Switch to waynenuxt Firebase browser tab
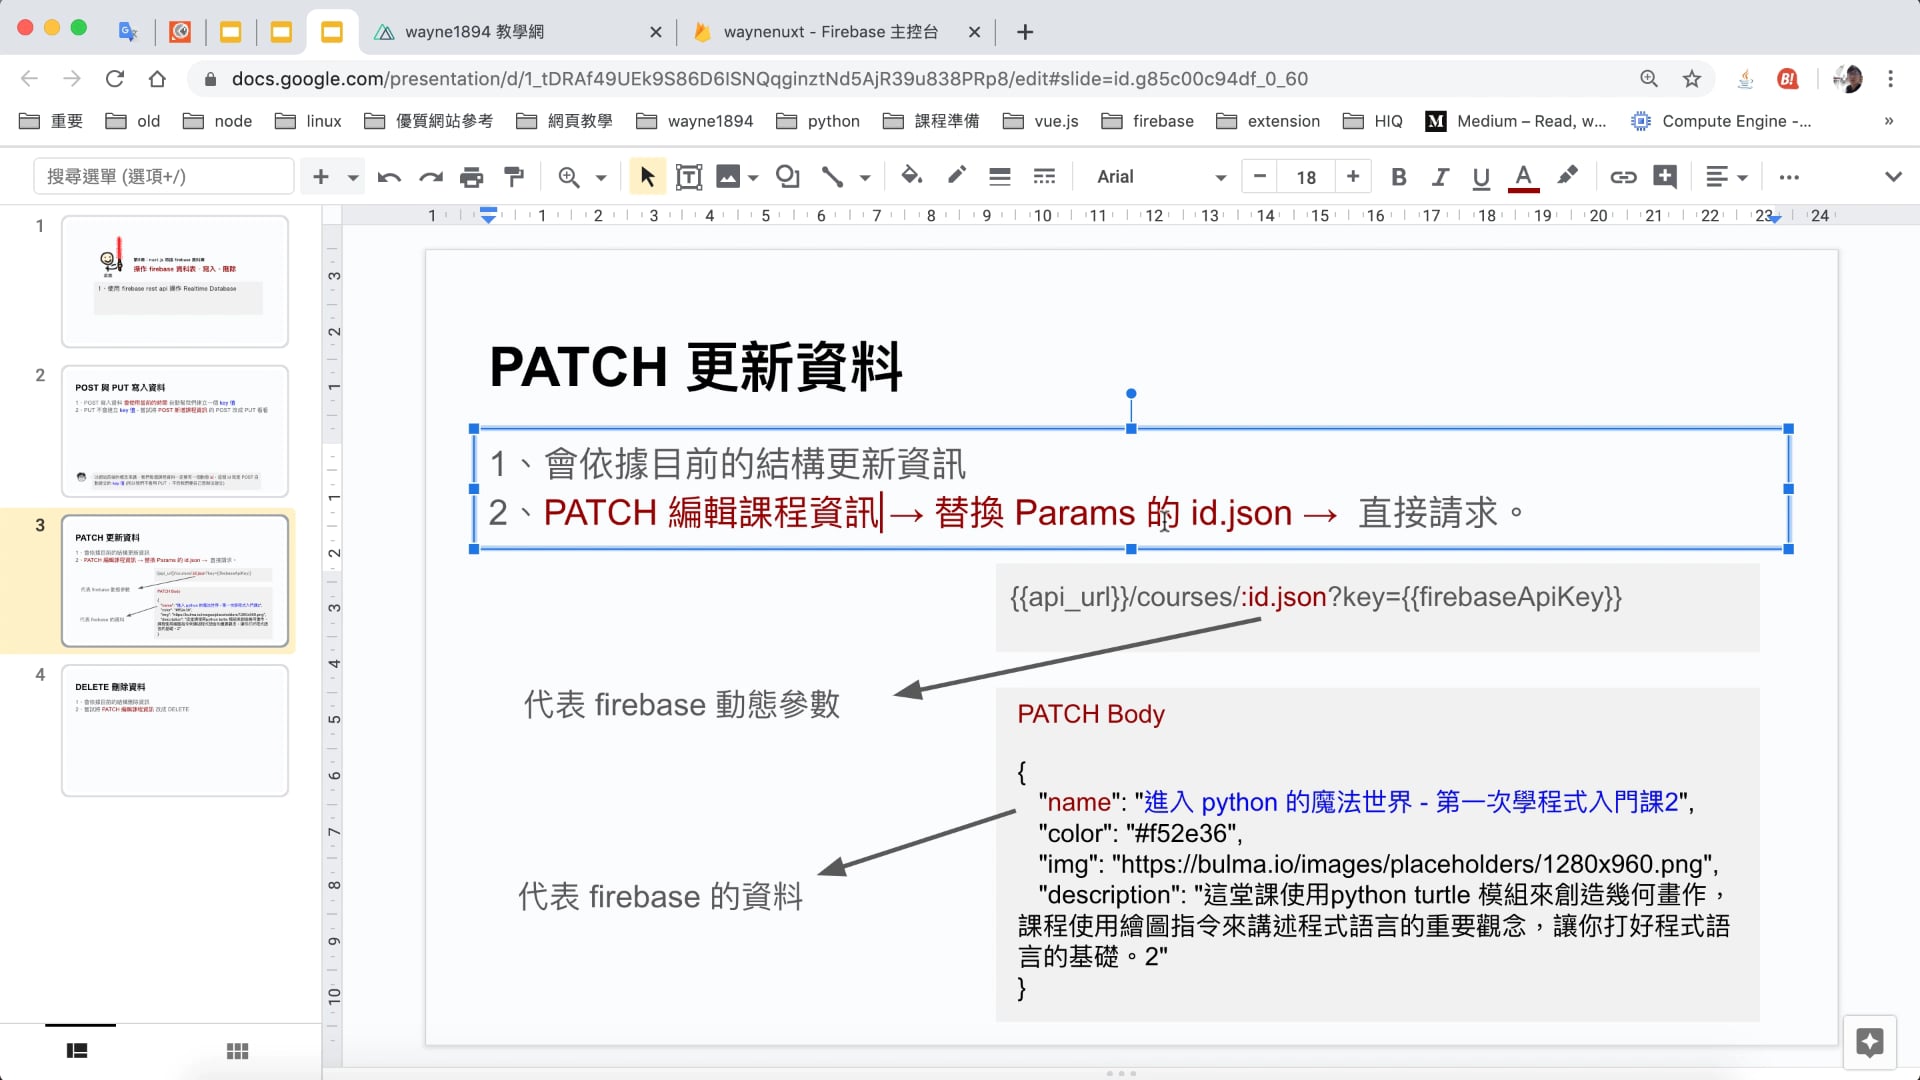The height and width of the screenshot is (1080, 1920). [830, 32]
